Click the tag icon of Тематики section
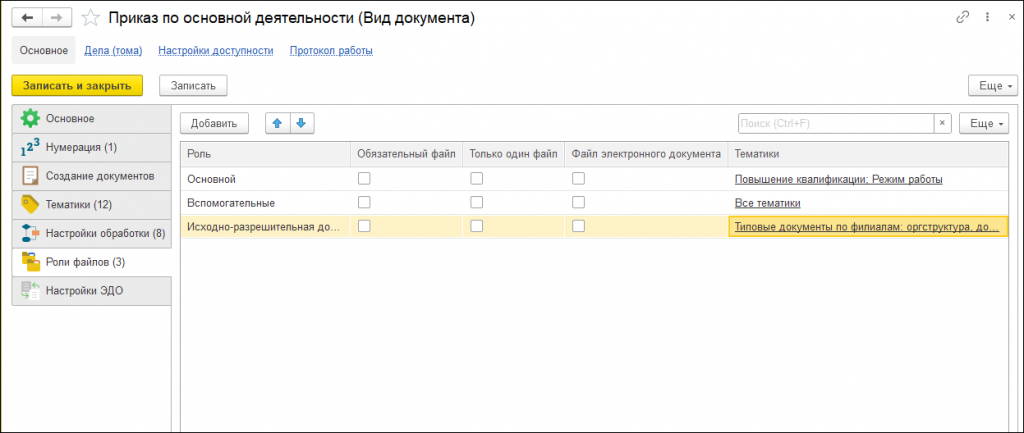The image size is (1024, 433). pos(29,204)
